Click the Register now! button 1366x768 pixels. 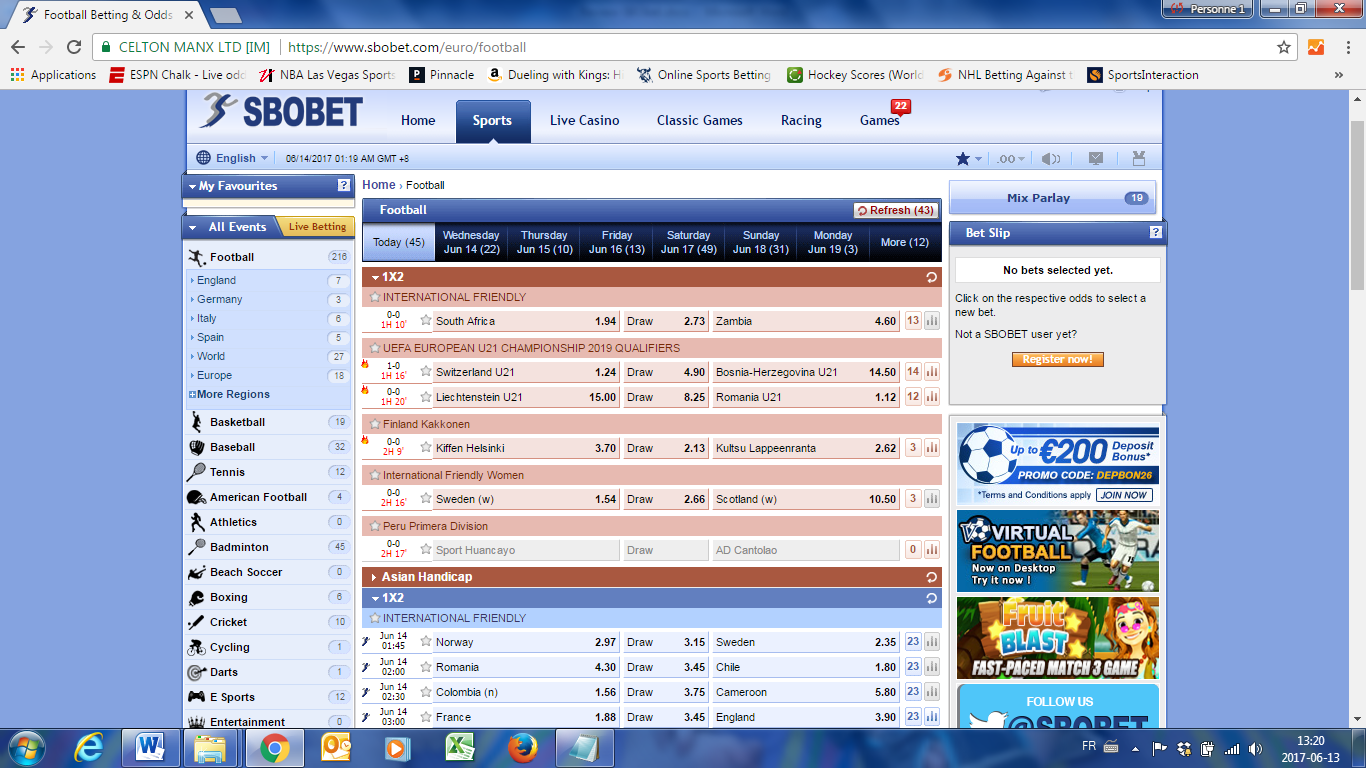1057,359
